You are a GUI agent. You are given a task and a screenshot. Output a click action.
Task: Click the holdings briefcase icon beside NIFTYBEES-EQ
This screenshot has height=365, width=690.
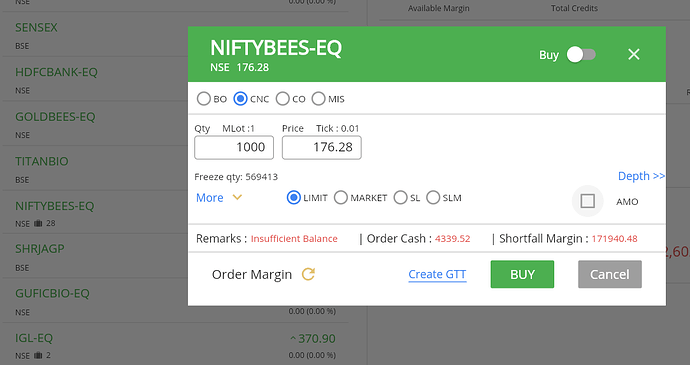[x=38, y=223]
